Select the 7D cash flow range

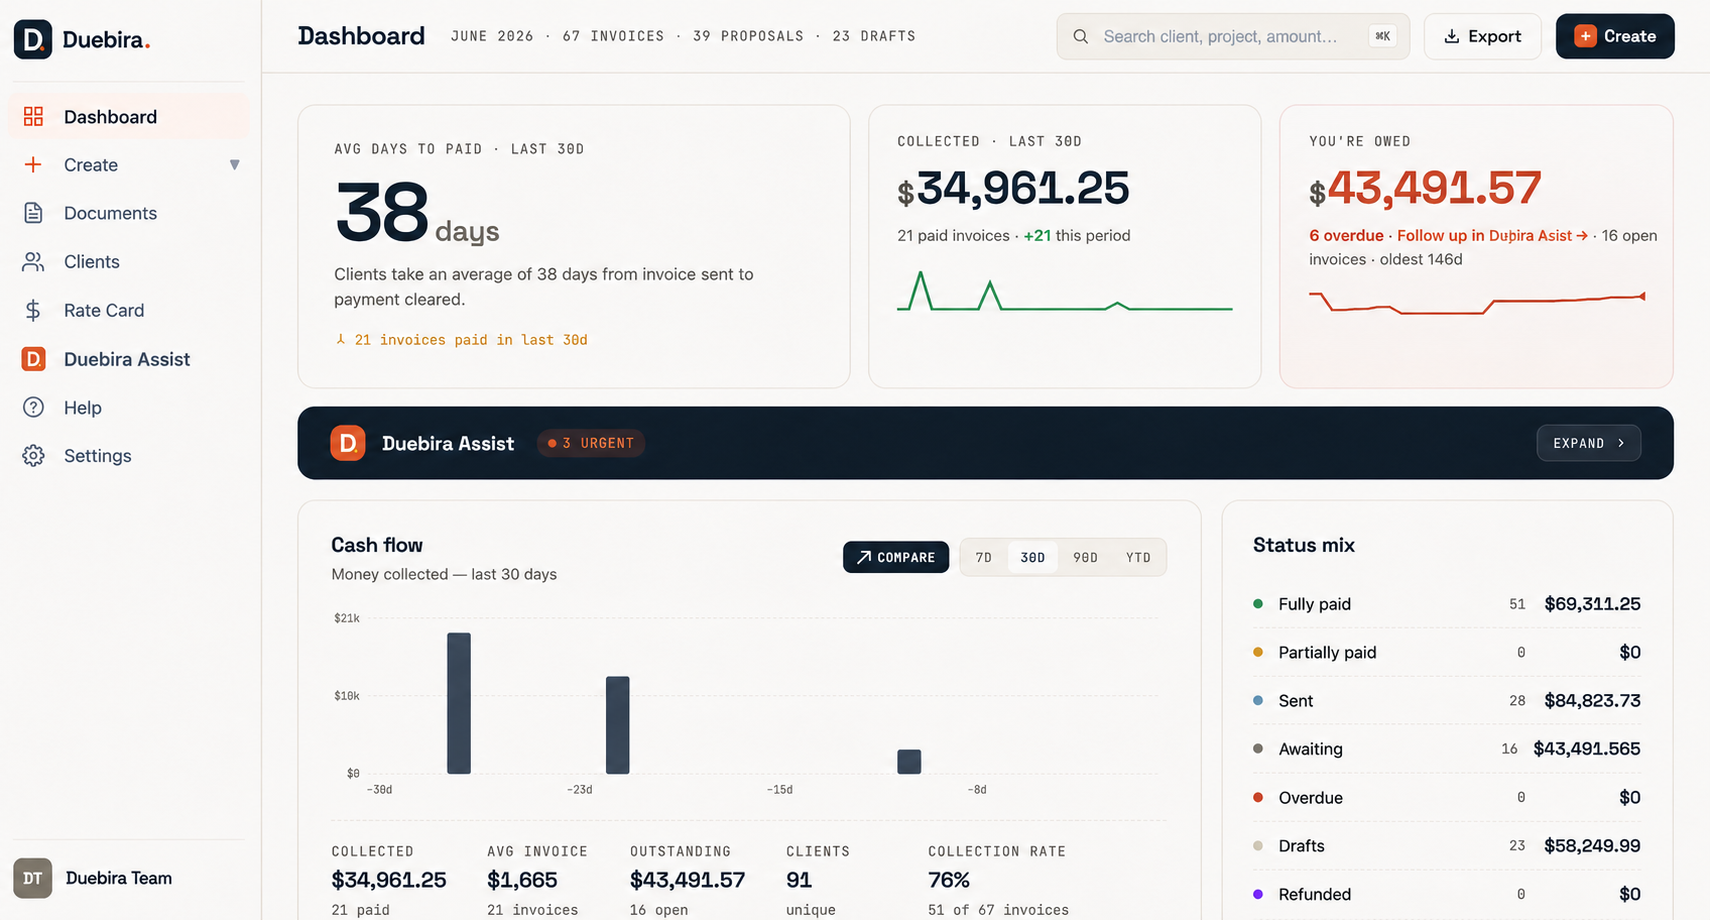pyautogui.click(x=984, y=557)
